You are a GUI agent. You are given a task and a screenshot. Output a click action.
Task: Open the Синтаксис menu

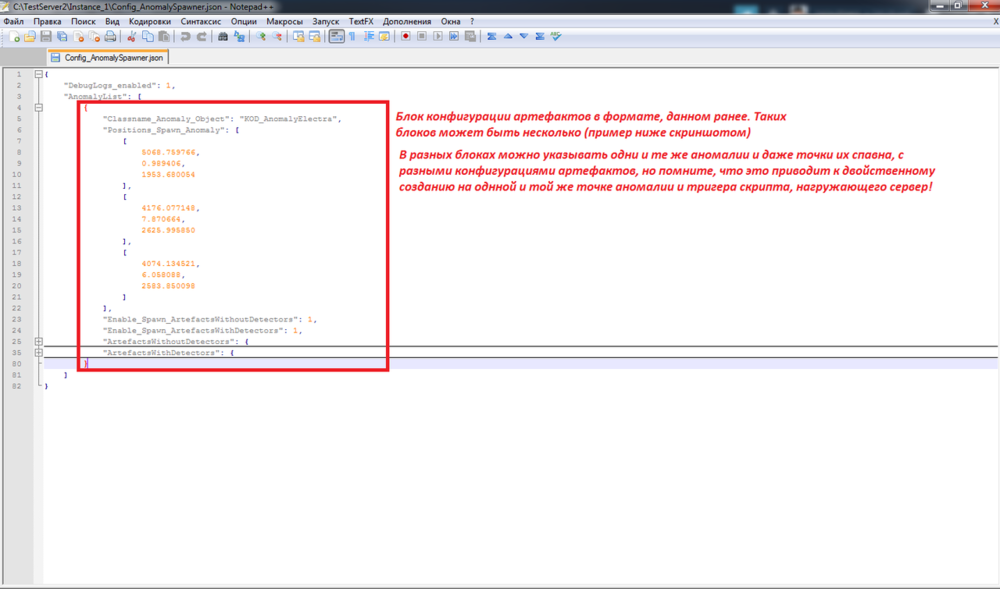tap(201, 21)
